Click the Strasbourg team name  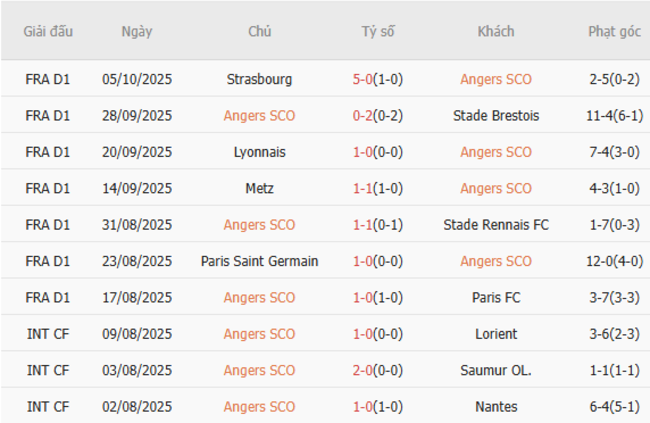coord(259,79)
